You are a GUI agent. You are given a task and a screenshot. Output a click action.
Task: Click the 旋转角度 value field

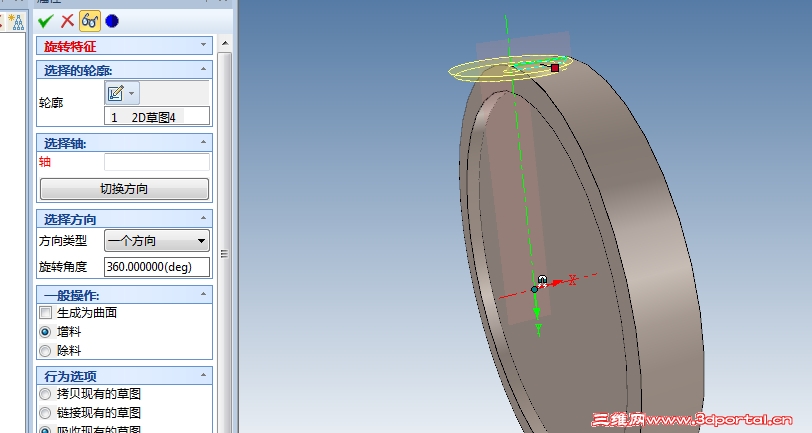157,267
